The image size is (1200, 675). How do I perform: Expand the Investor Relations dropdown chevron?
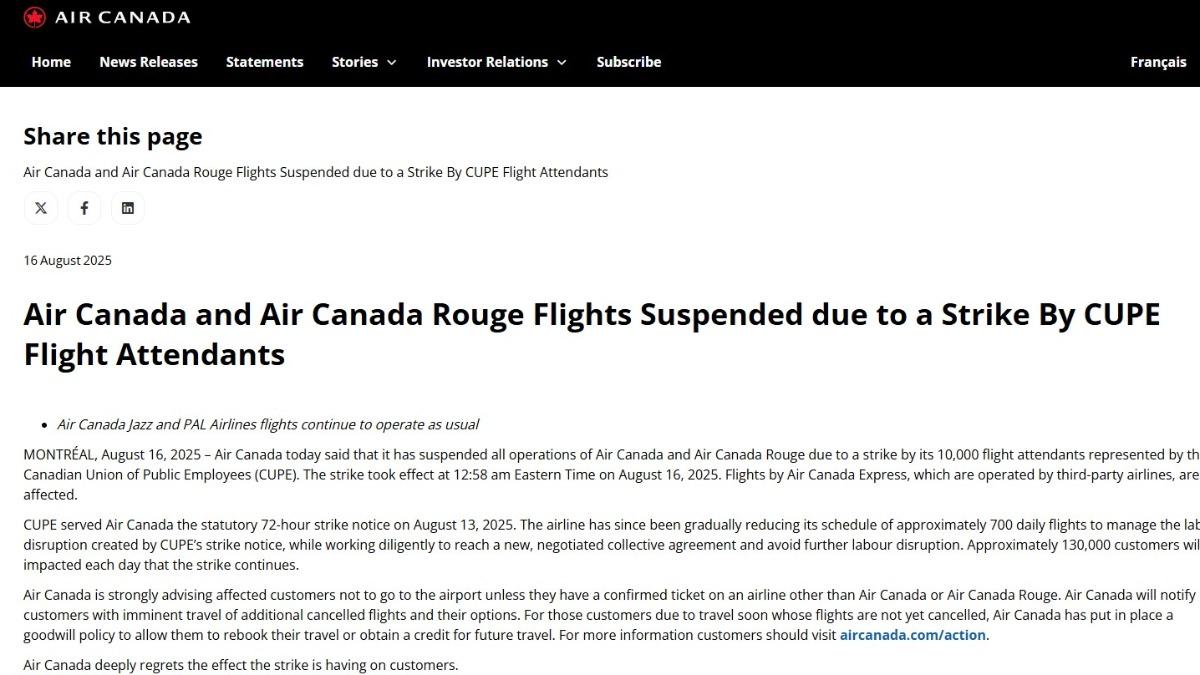[x=562, y=62]
